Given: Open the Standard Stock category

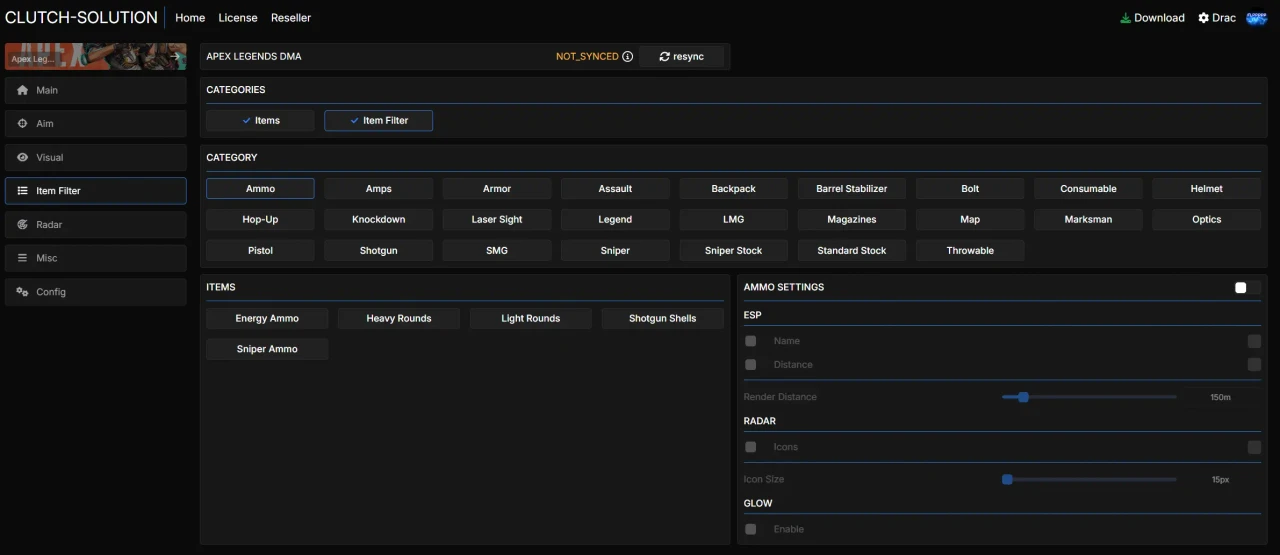Looking at the screenshot, I should point(852,251).
